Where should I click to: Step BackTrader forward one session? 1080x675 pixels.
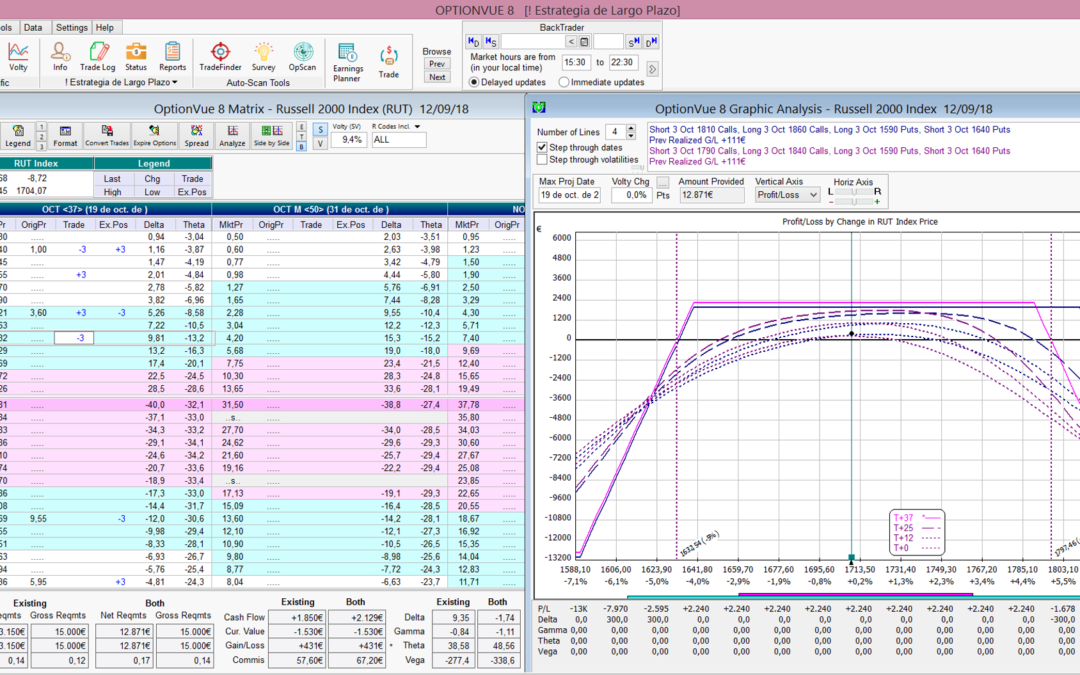(x=634, y=42)
